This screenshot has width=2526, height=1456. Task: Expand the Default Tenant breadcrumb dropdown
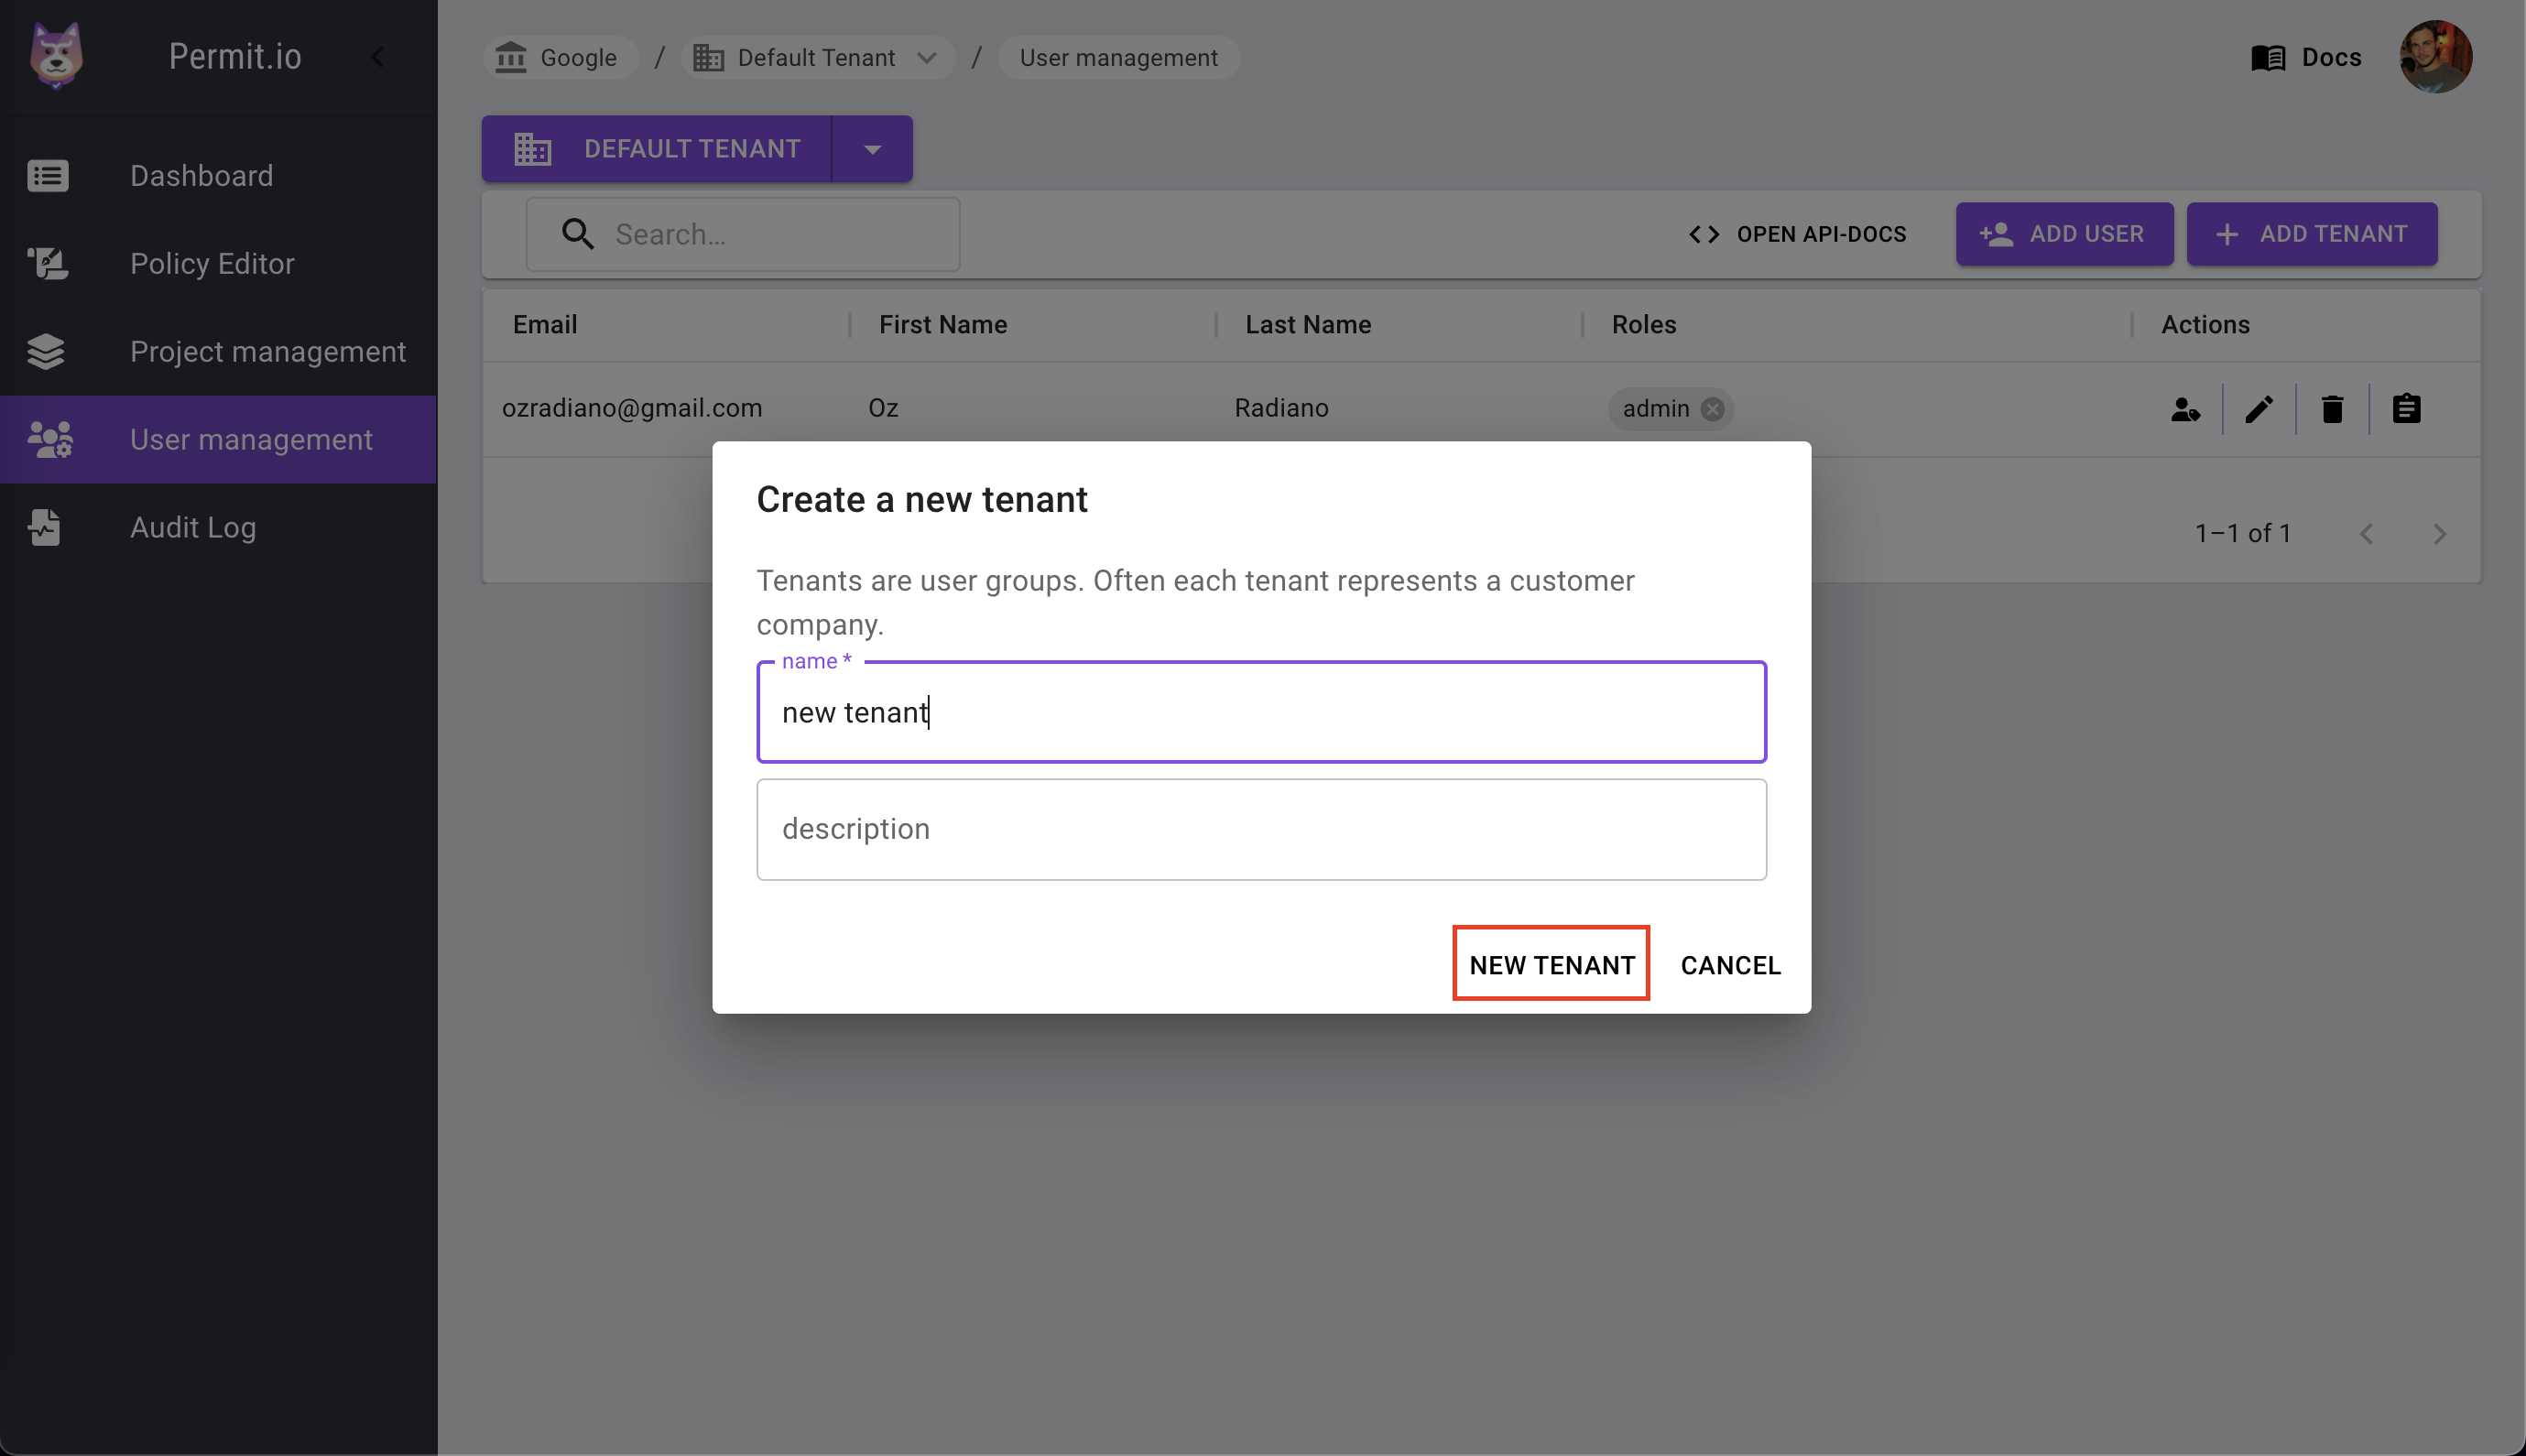click(x=926, y=57)
